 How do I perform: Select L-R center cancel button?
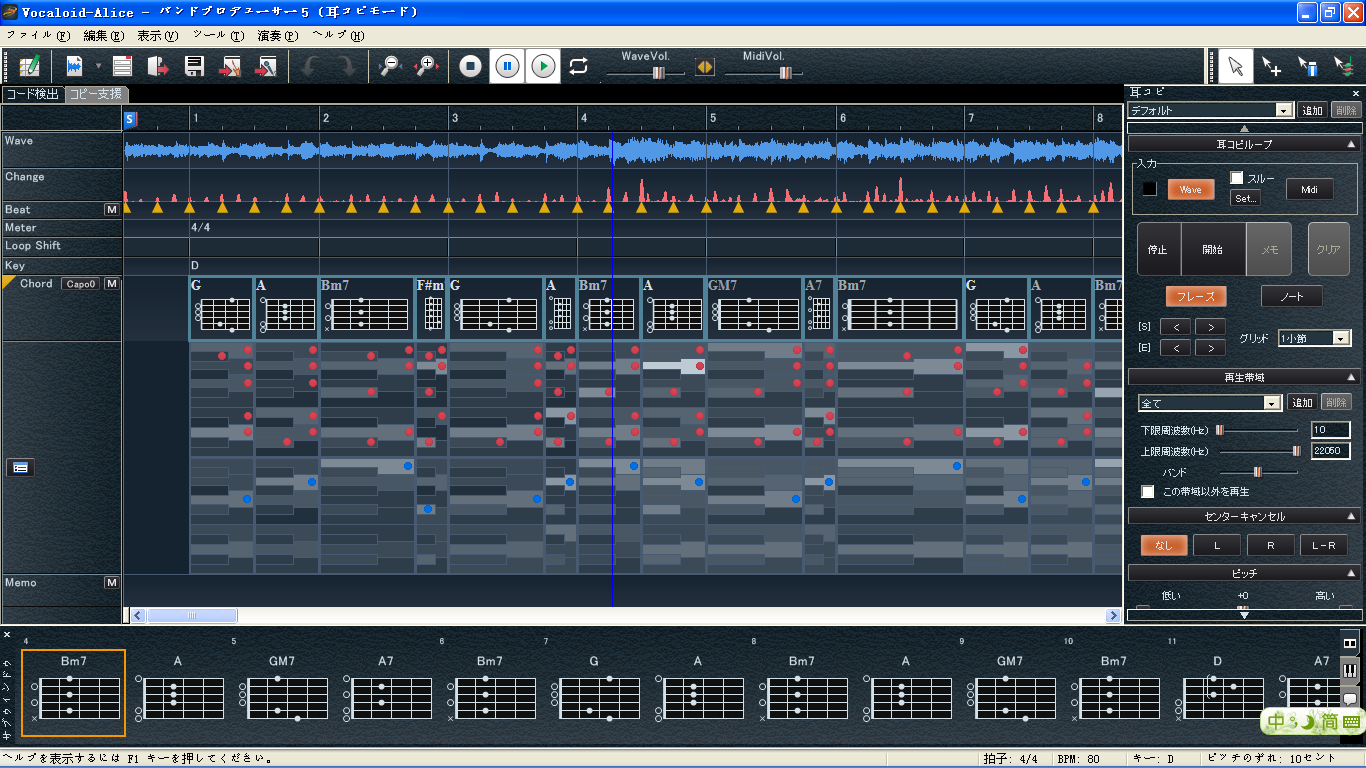tap(1324, 545)
